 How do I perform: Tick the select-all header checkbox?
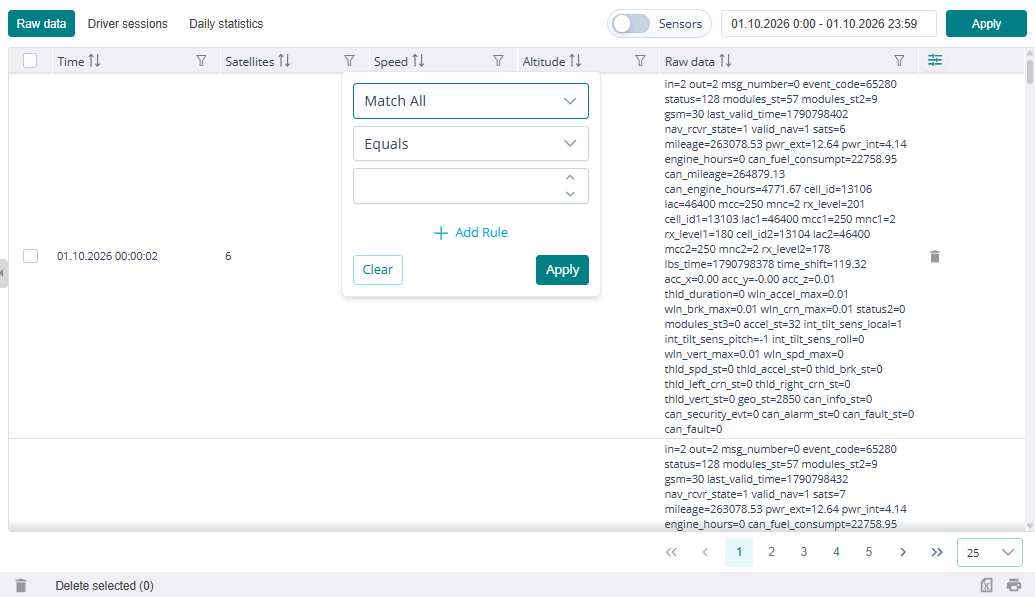point(30,61)
